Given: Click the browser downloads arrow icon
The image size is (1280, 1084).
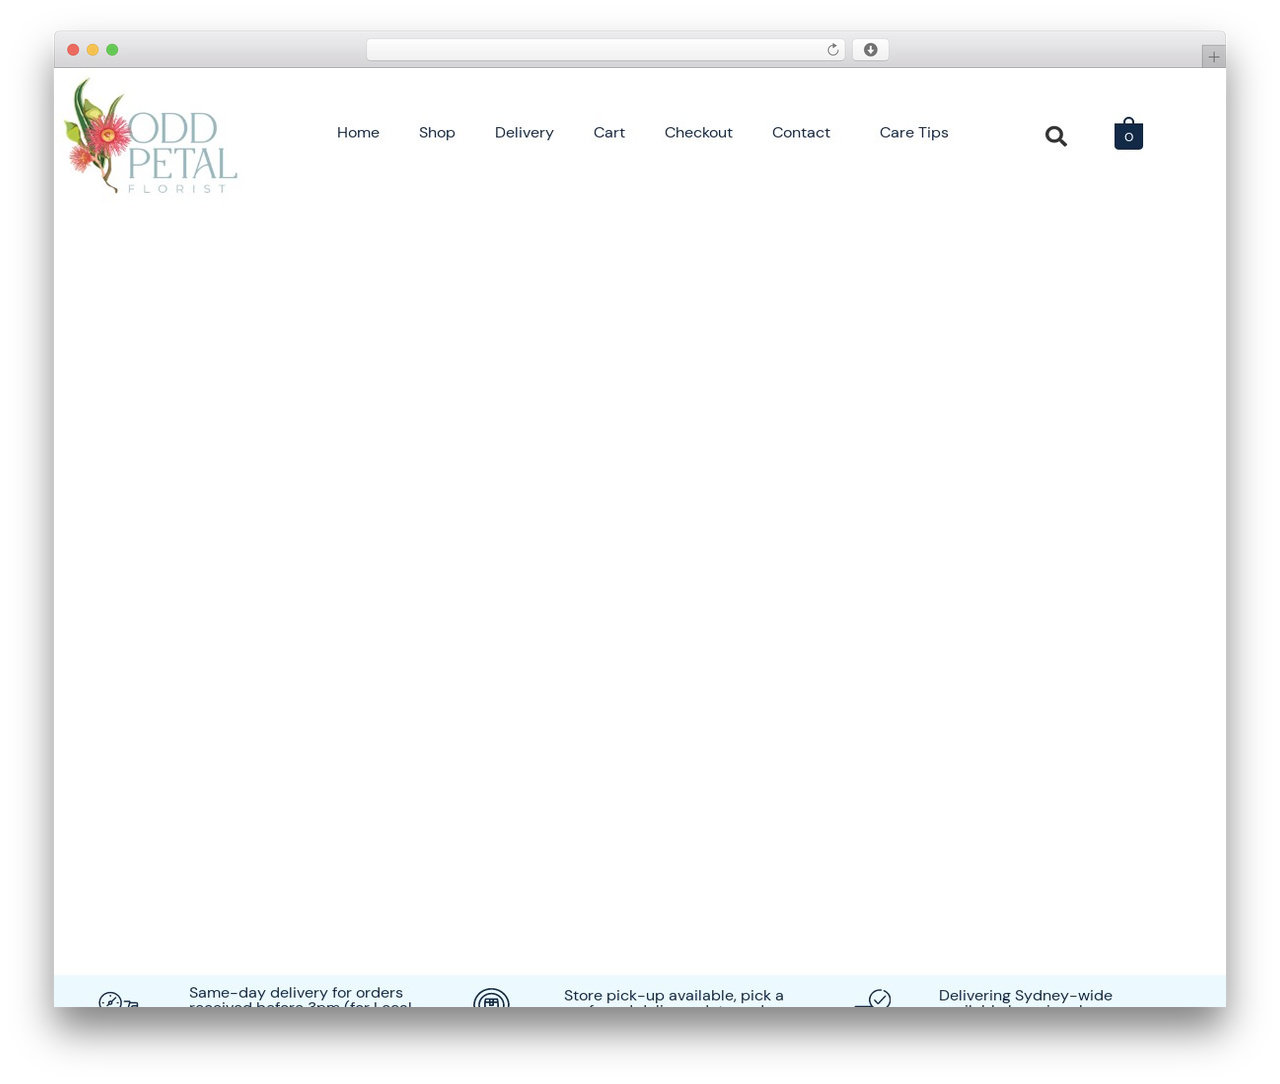Looking at the screenshot, I should pyautogui.click(x=871, y=50).
